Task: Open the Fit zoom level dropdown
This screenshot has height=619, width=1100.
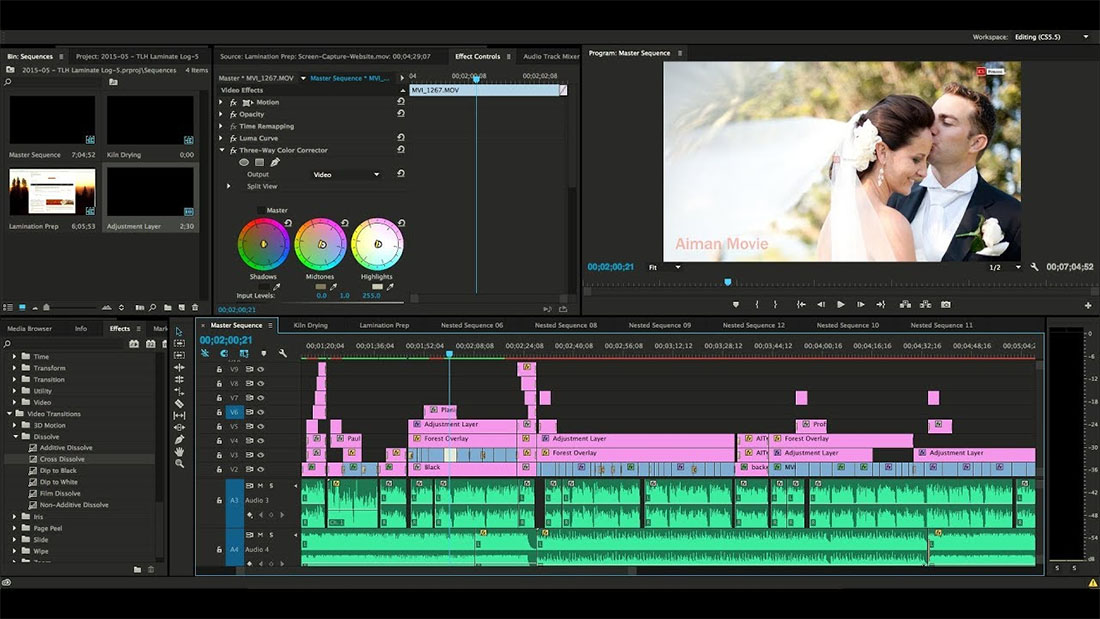Action: [664, 267]
